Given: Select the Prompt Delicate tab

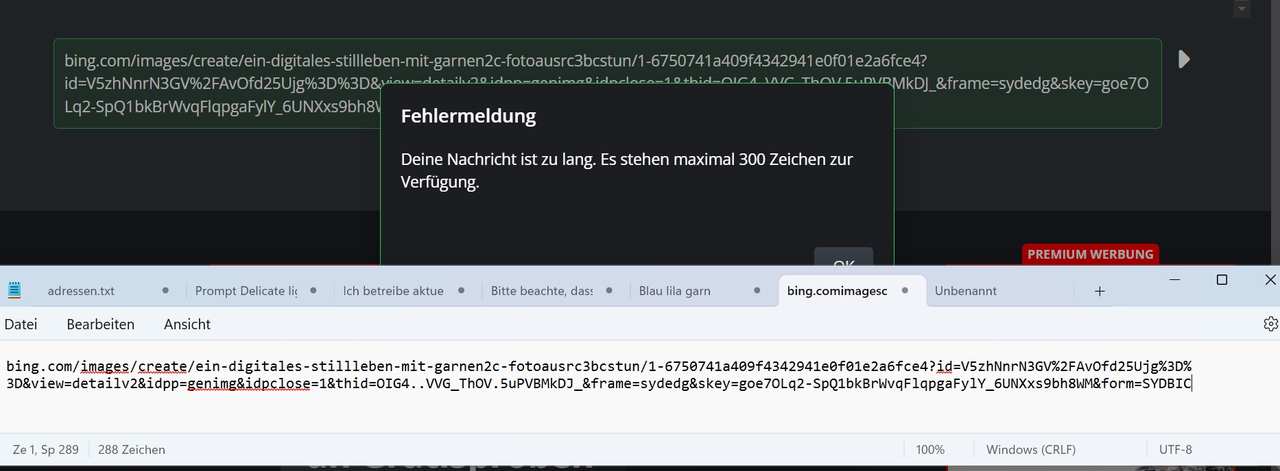Looking at the screenshot, I should click(x=246, y=291).
